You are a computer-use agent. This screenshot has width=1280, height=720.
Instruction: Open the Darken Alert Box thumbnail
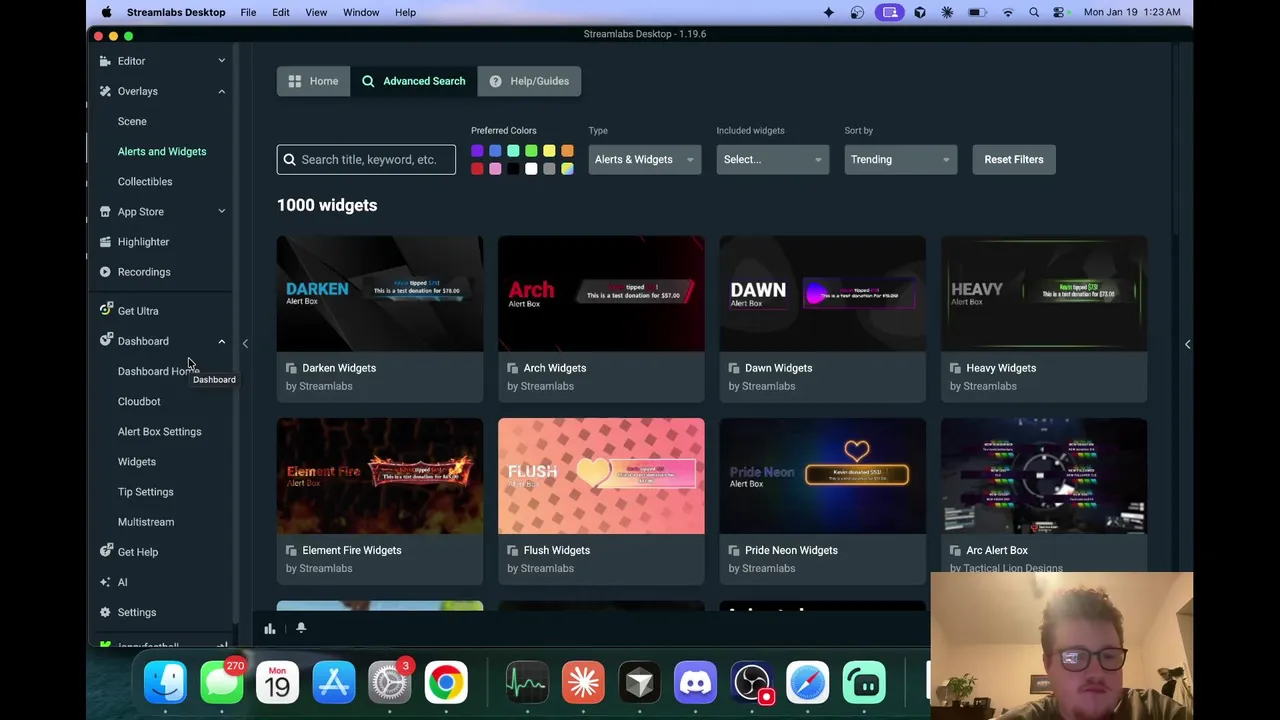click(x=380, y=294)
